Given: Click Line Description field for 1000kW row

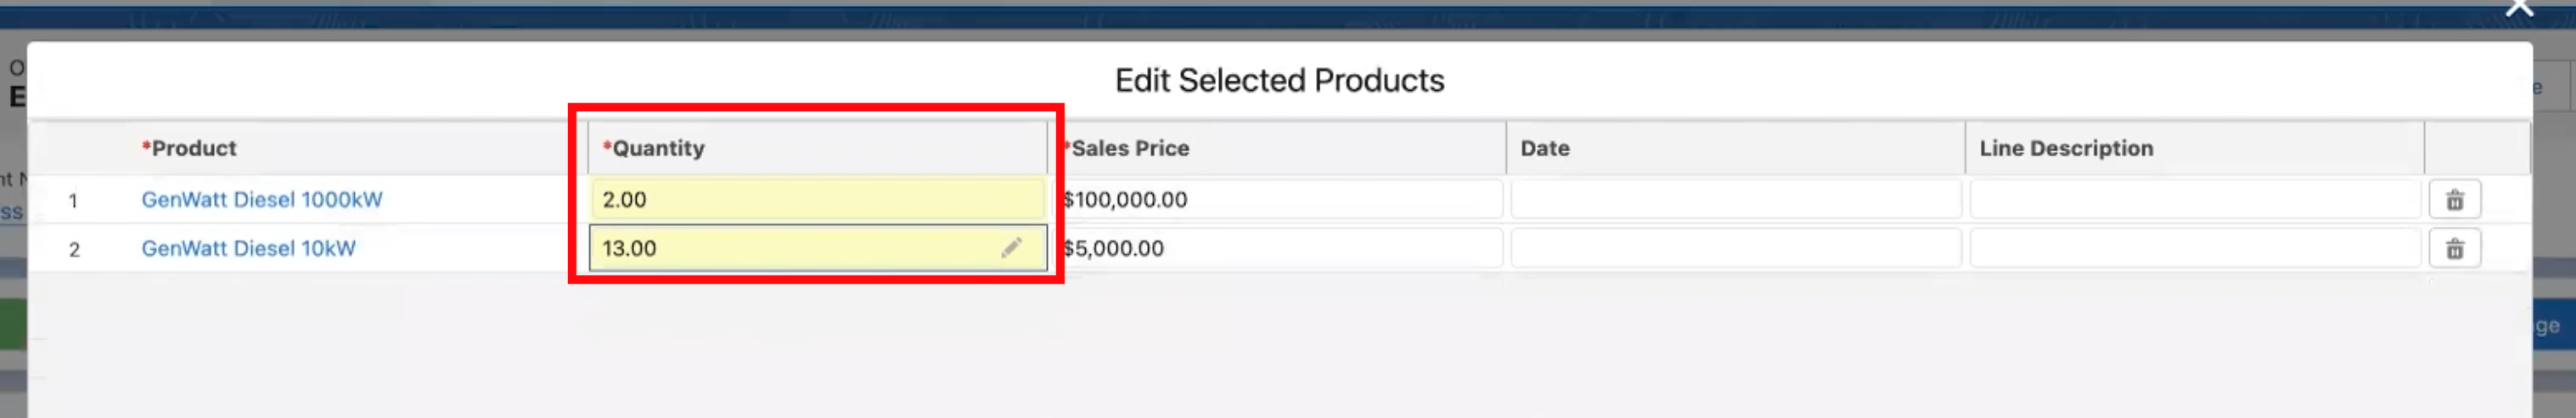Looking at the screenshot, I should [2194, 199].
